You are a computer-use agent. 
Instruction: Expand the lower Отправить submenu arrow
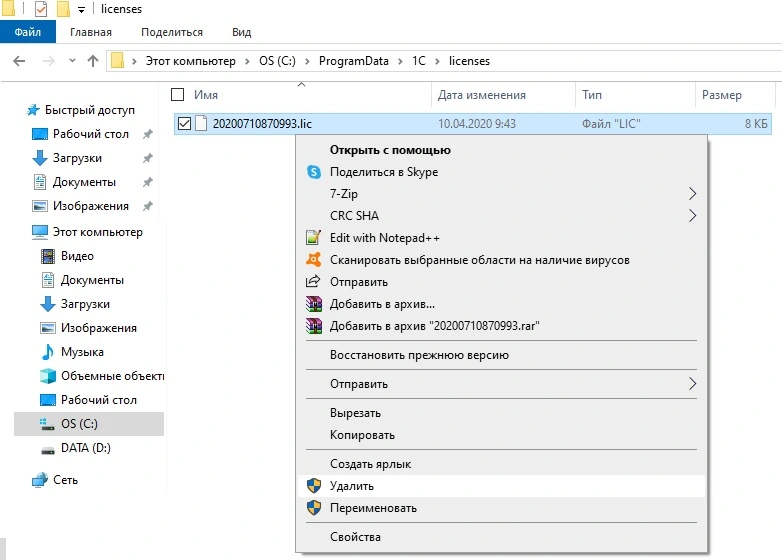tap(692, 384)
